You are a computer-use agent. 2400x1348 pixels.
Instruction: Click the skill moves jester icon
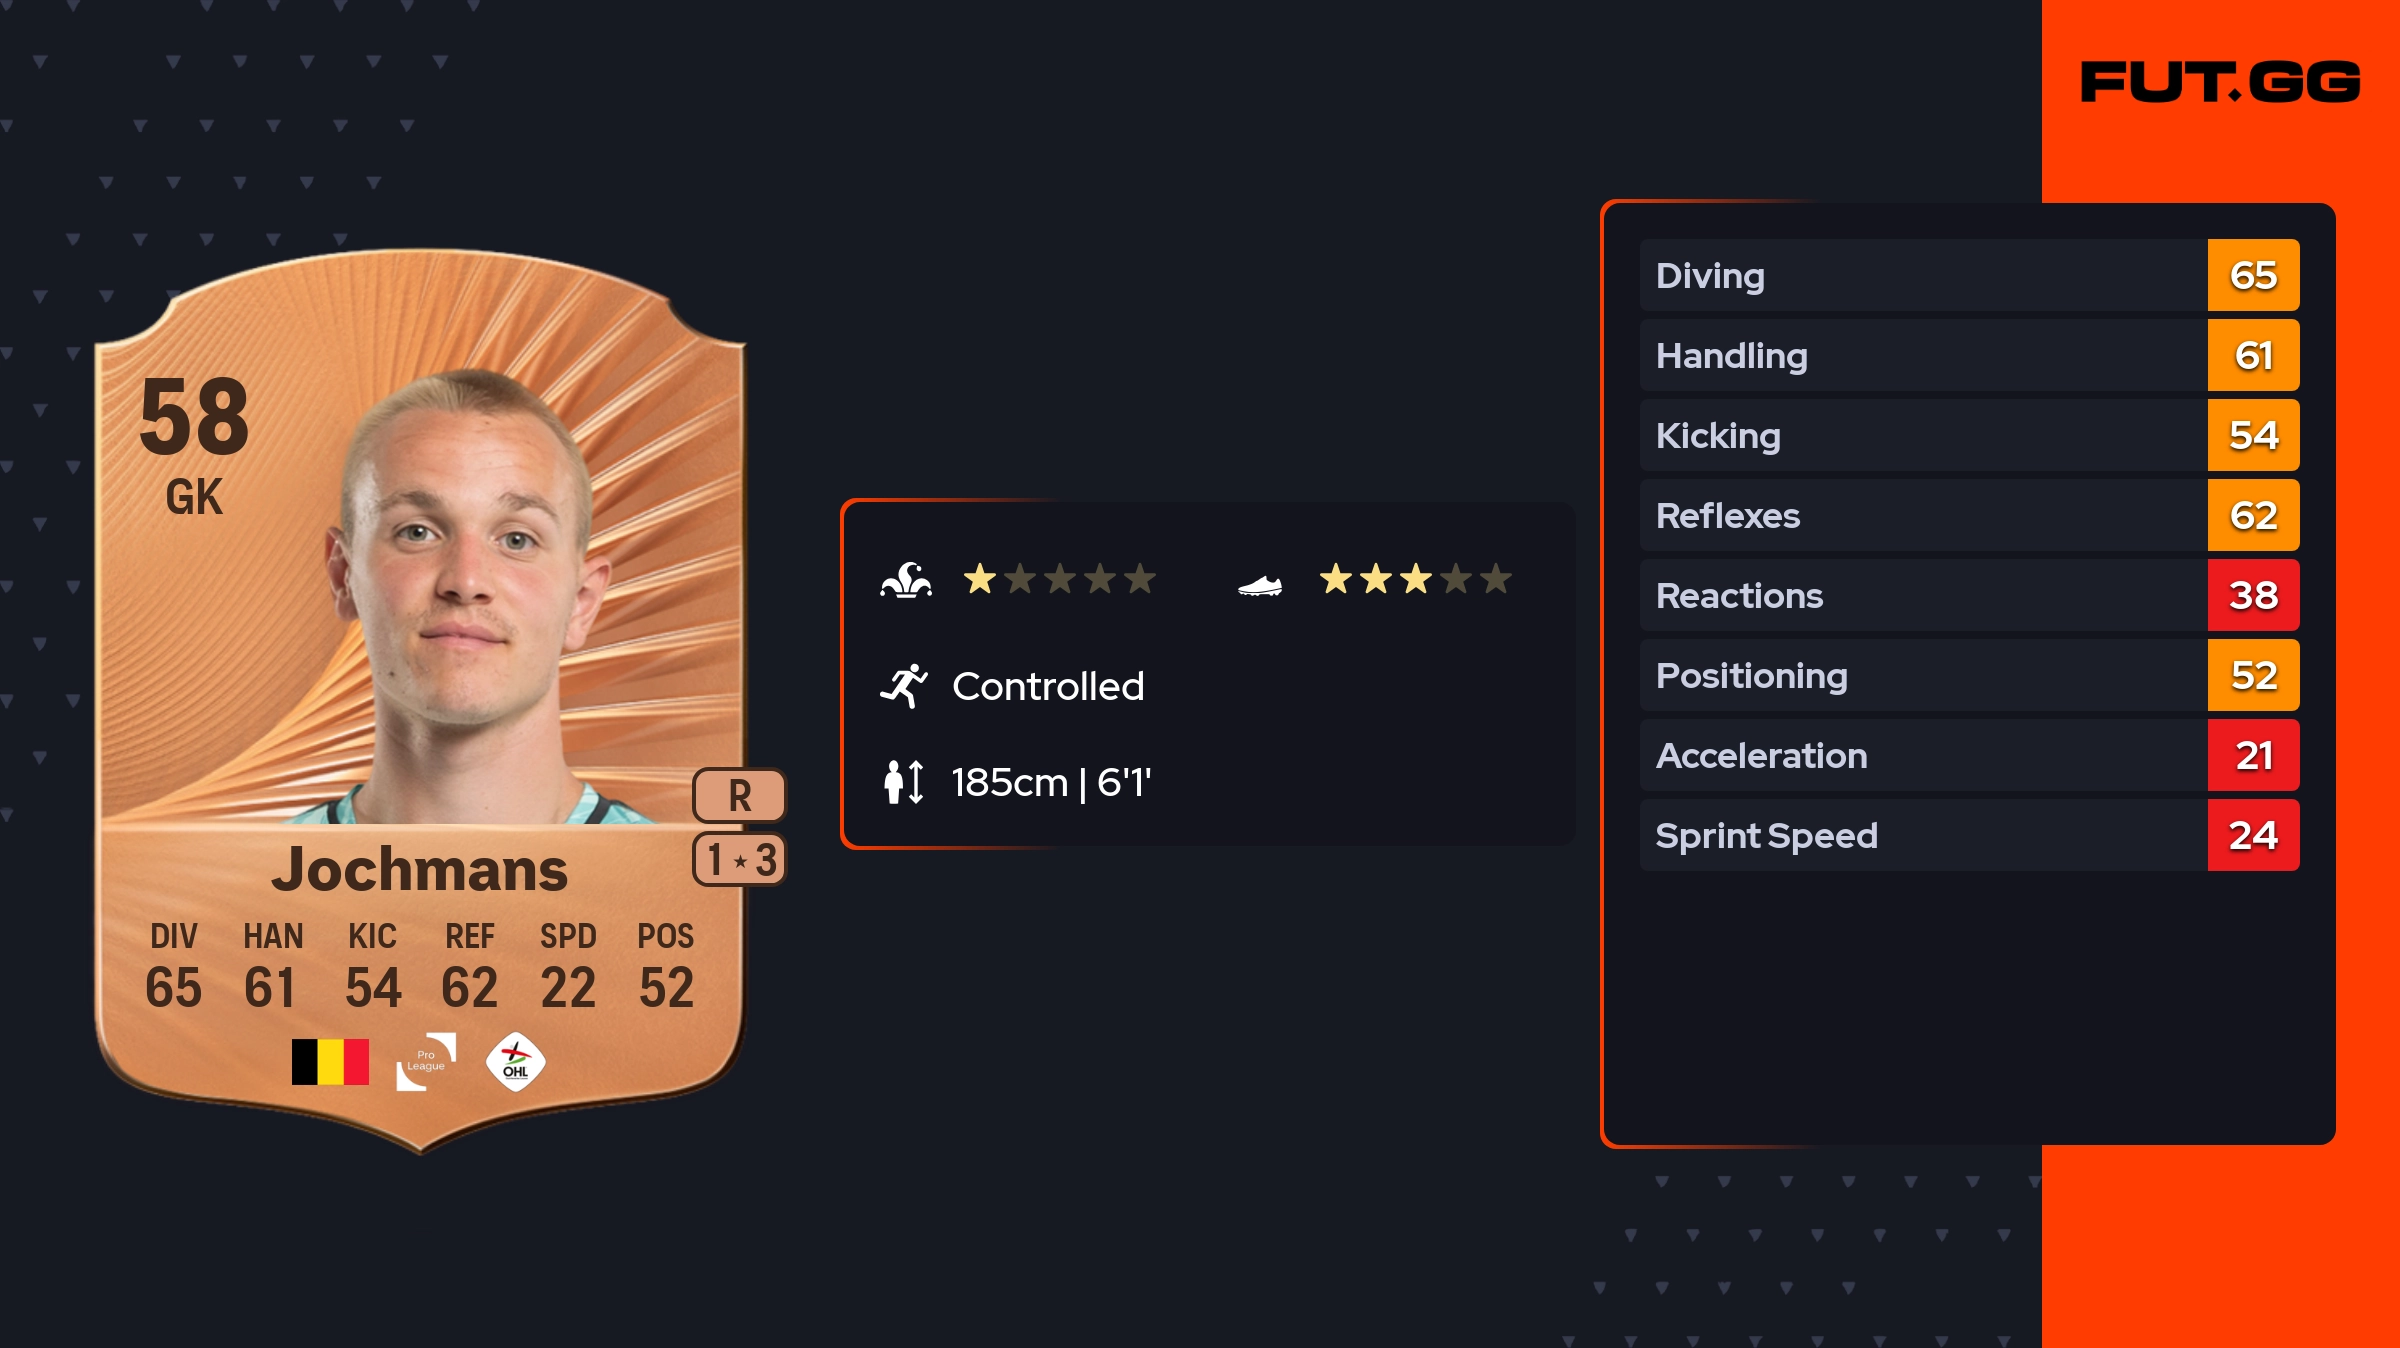coord(906,580)
